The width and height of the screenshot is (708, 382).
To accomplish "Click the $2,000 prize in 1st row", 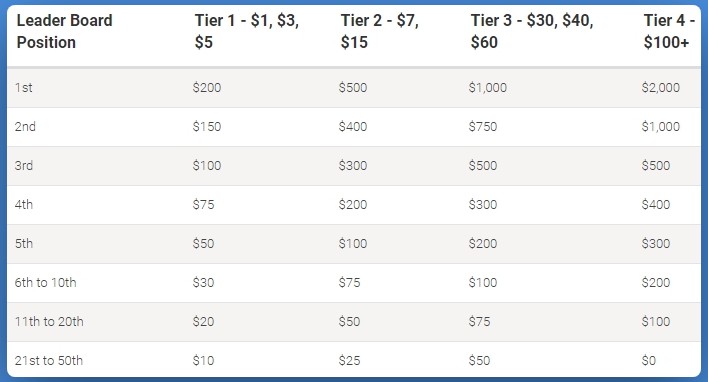I will pos(661,88).
